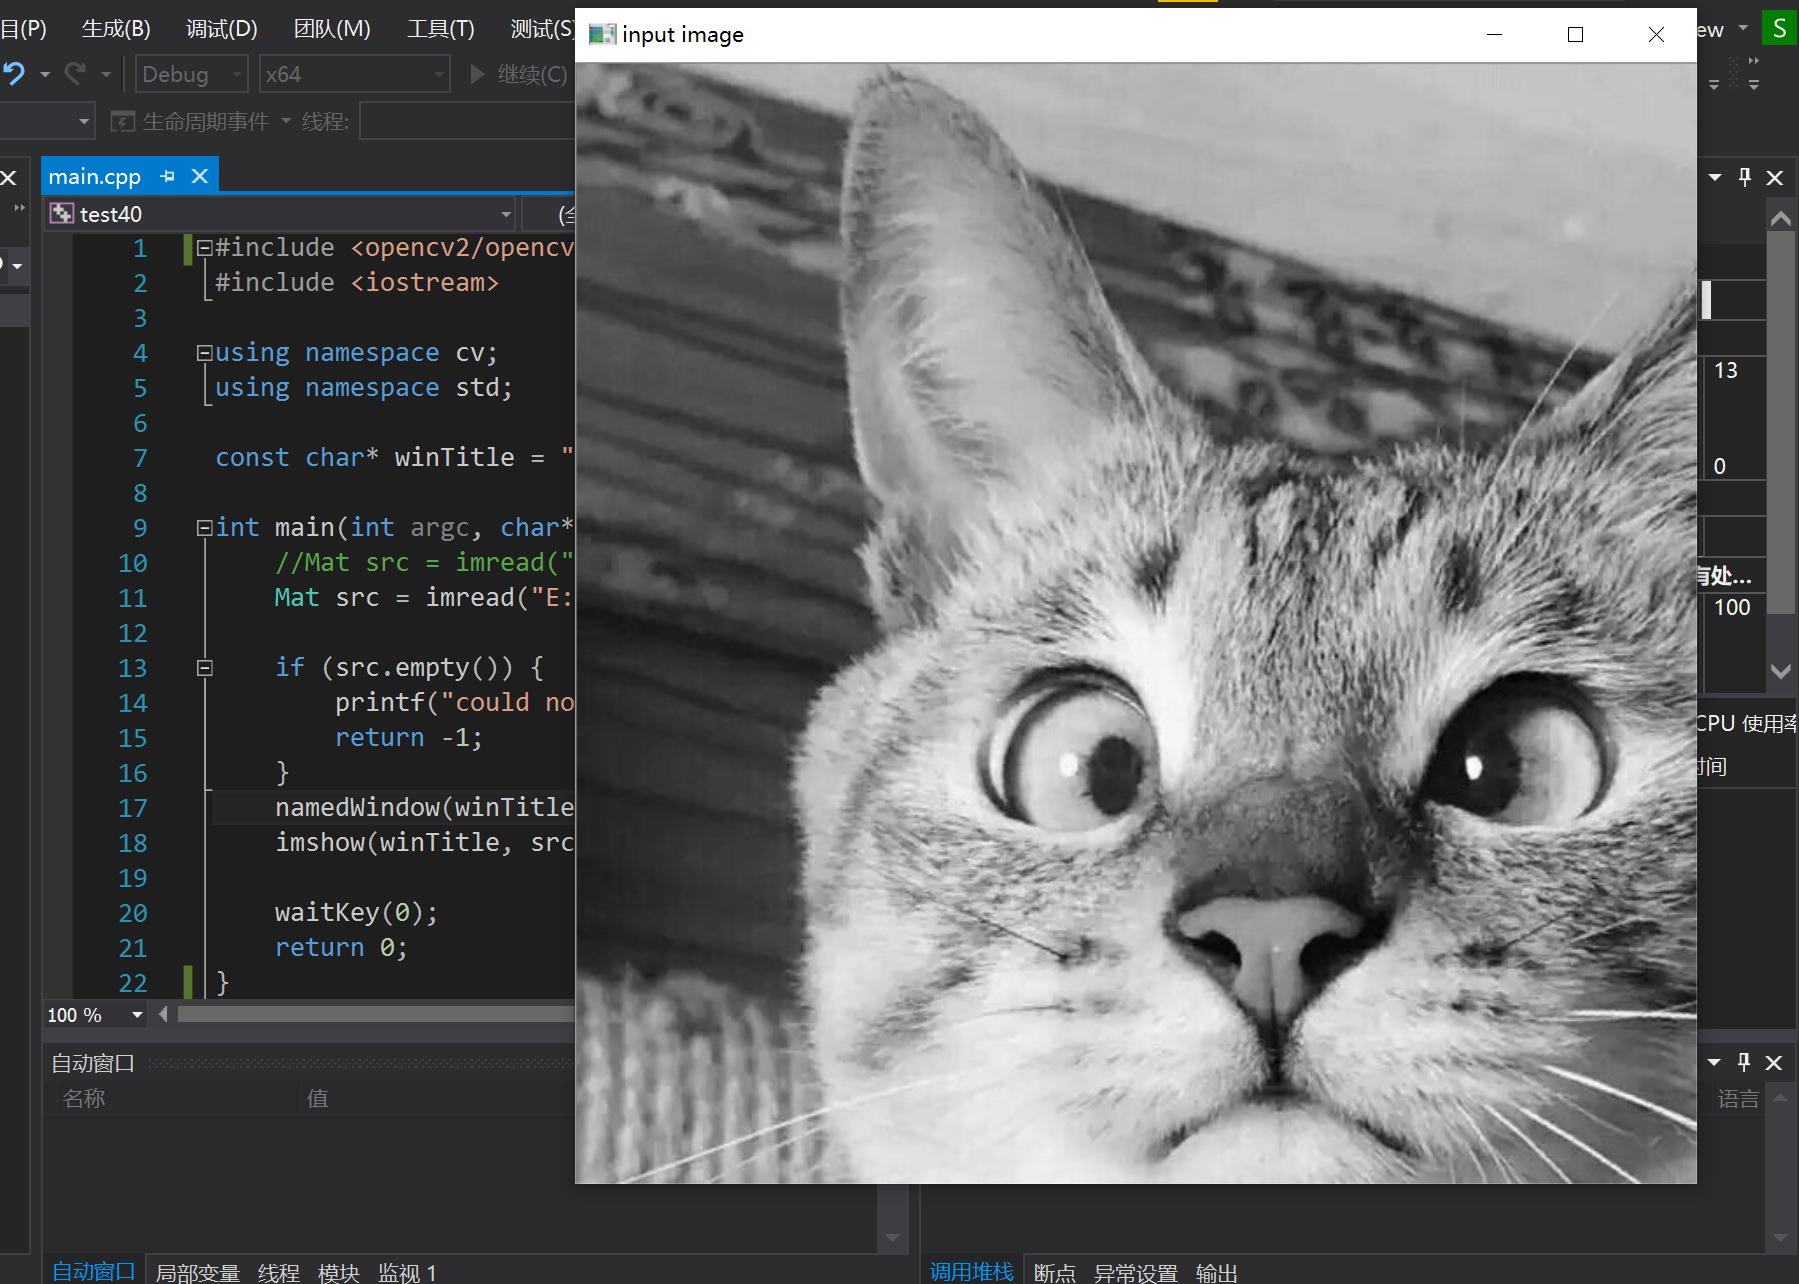
Task: Open the undo history dropdown arrow
Action: point(45,74)
